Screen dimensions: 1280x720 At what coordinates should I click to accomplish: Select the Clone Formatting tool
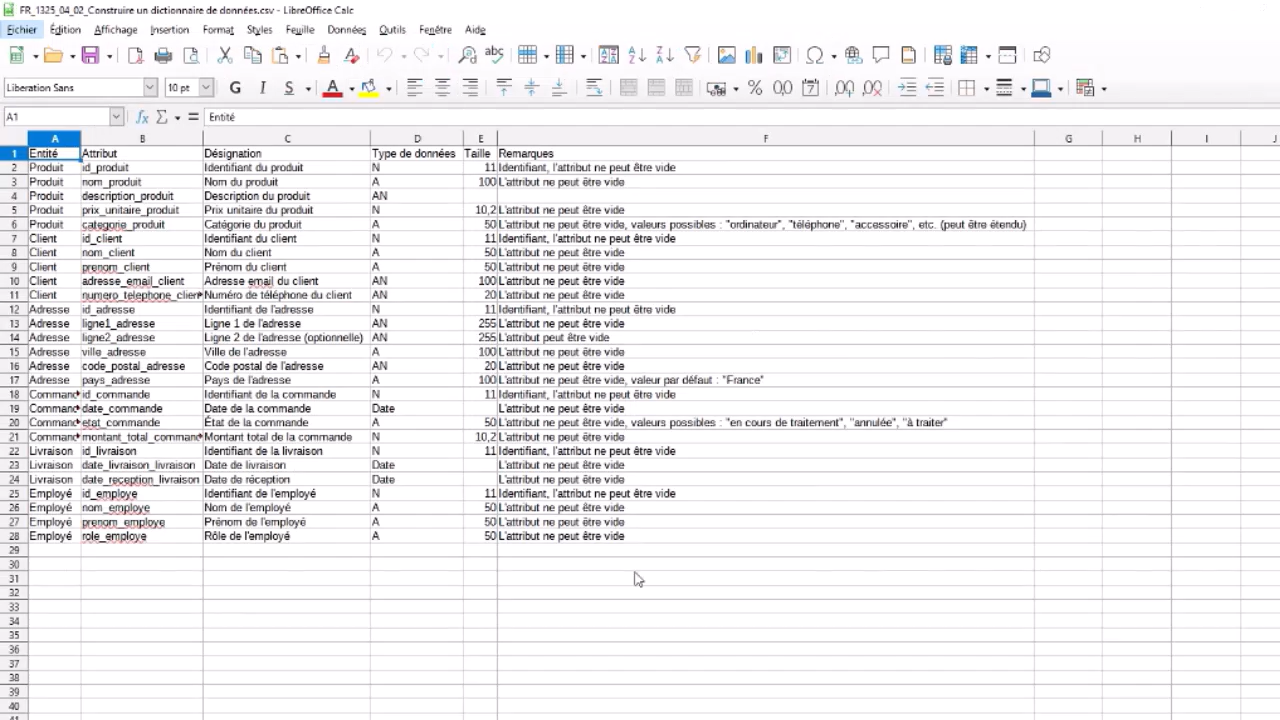pyautogui.click(x=323, y=55)
